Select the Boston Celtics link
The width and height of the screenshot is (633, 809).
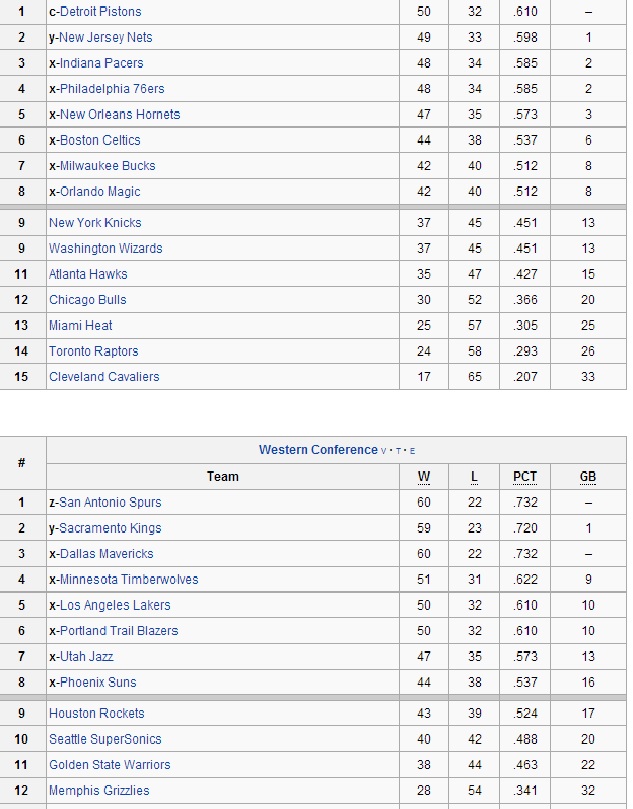pos(100,140)
